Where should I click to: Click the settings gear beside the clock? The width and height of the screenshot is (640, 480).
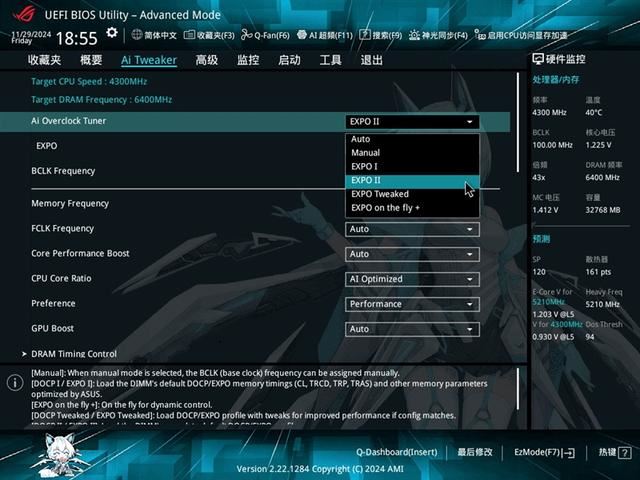point(112,33)
